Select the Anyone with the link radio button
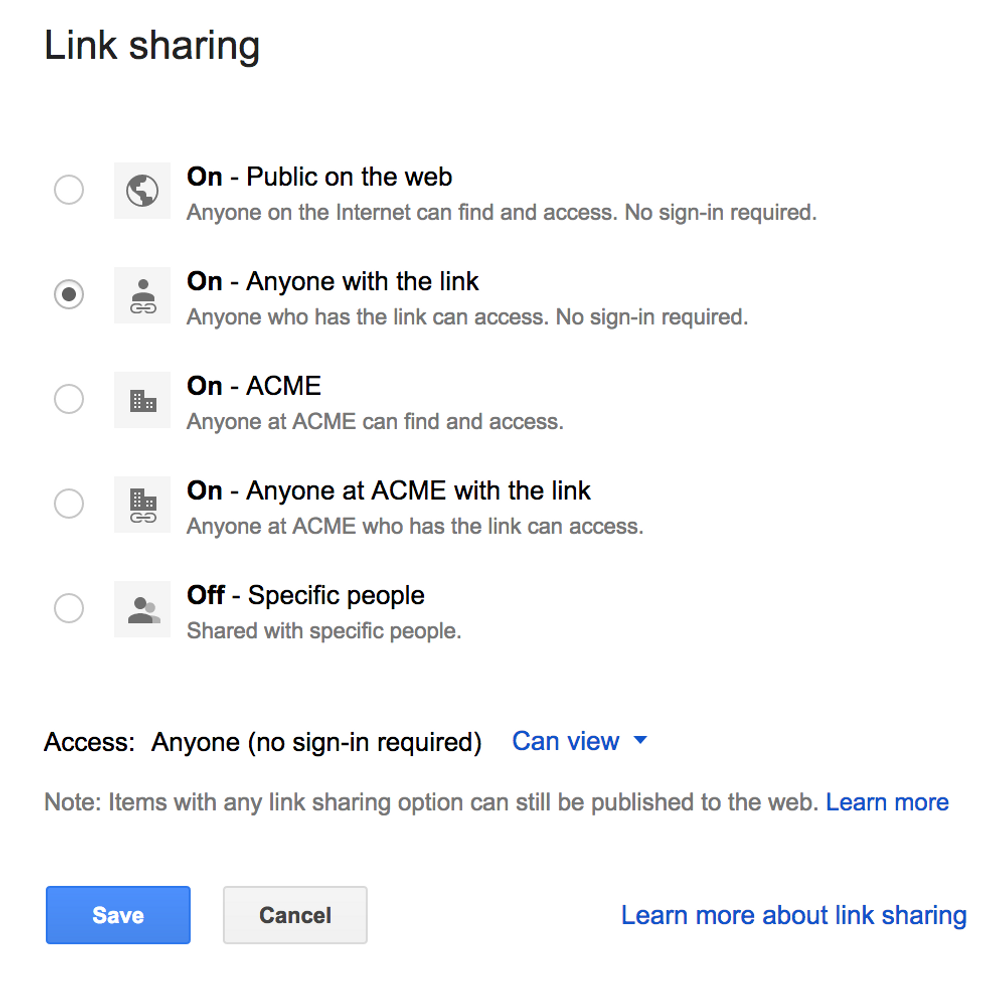The image size is (999, 986). 69,294
